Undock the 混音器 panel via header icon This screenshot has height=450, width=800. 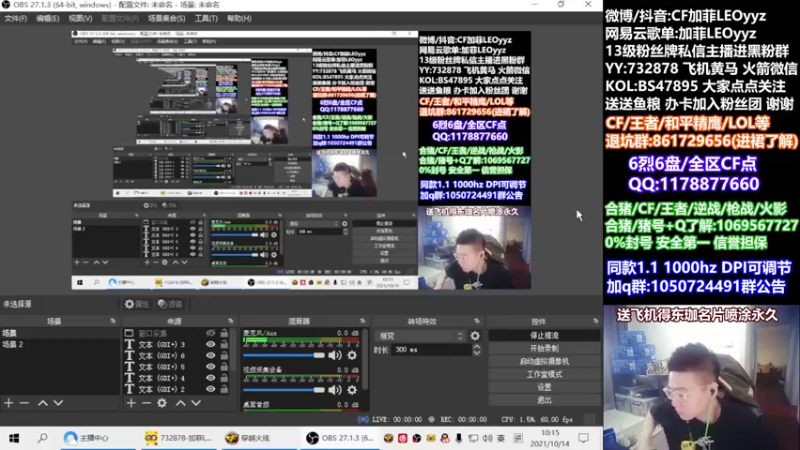click(x=363, y=321)
